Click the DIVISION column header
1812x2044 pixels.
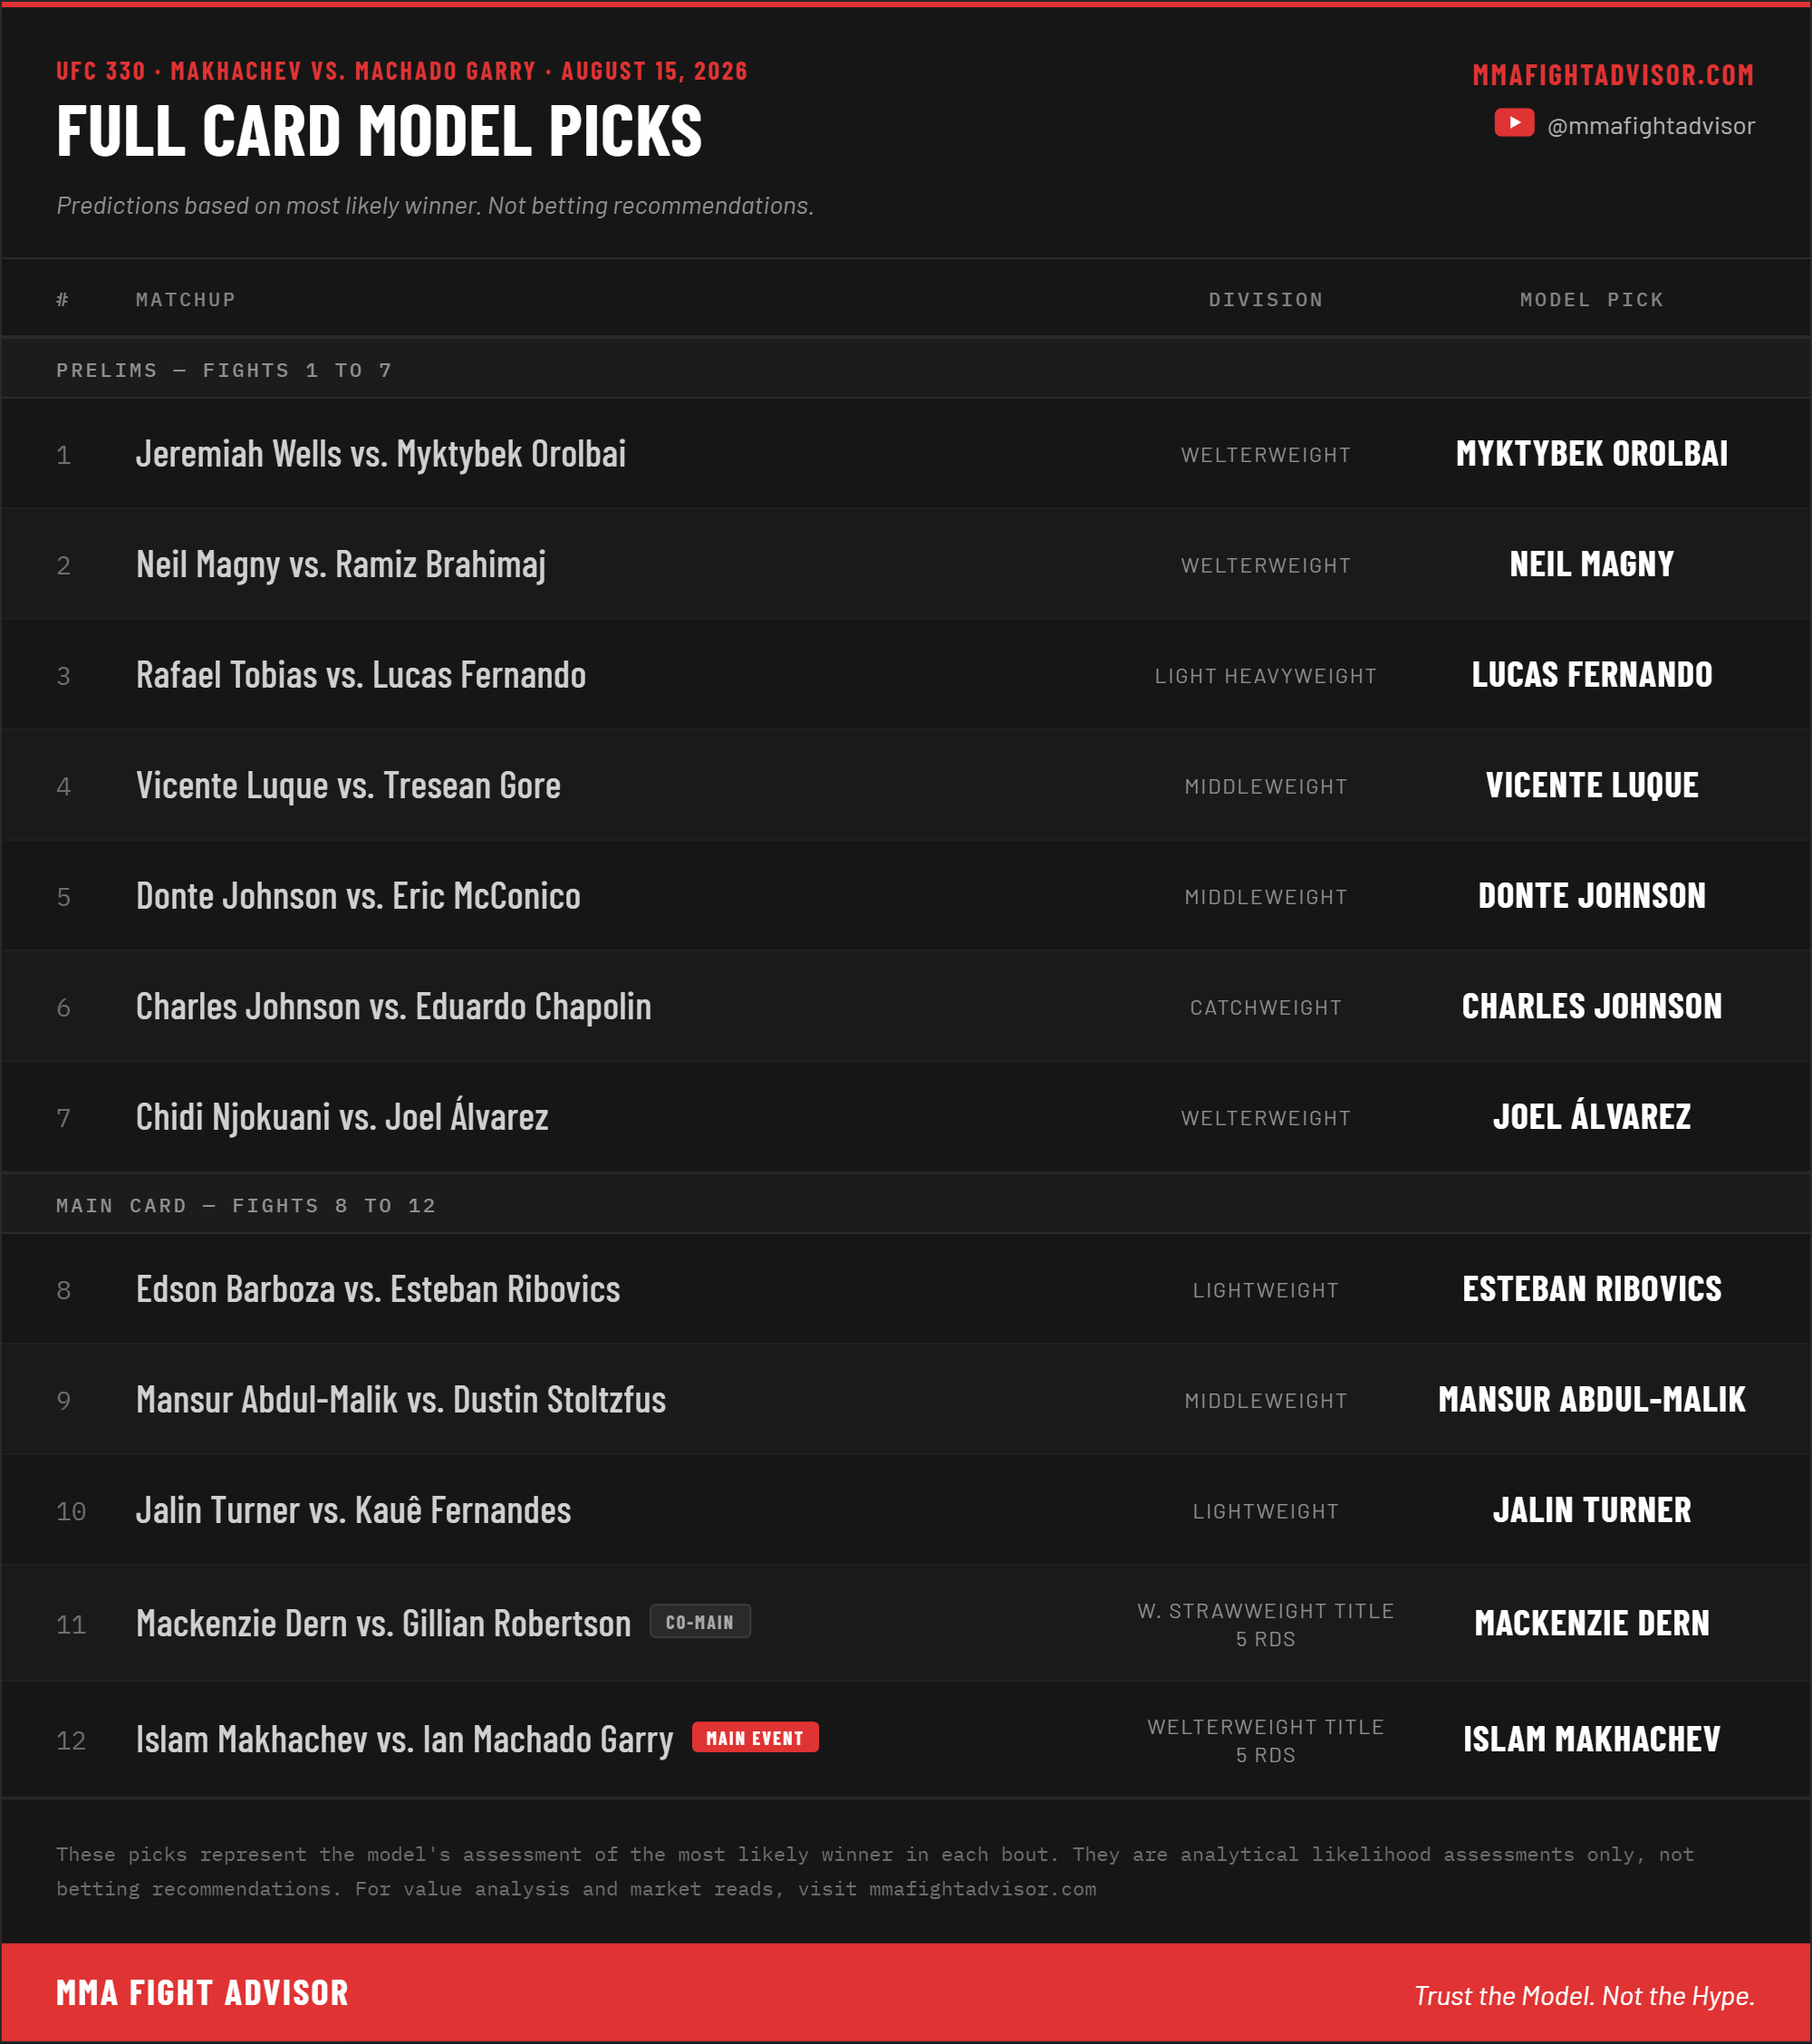click(1266, 300)
